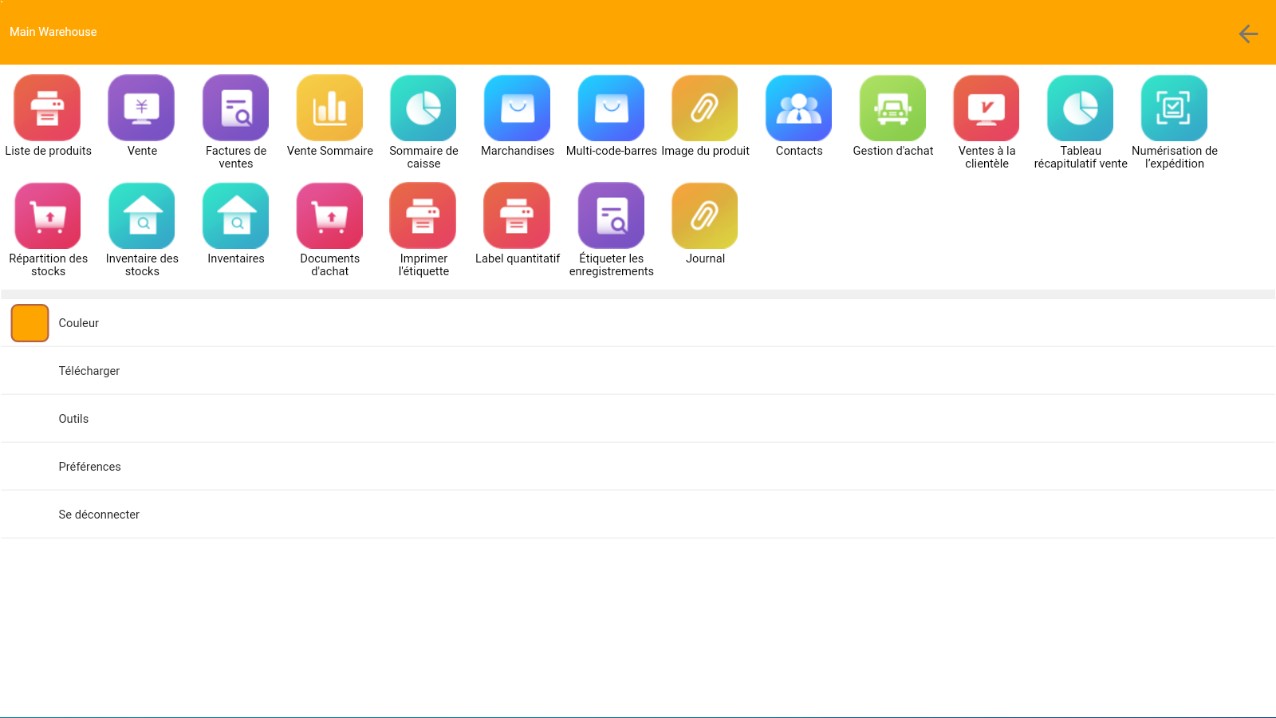
Task: Open the Multi-code-barres module
Action: (611, 108)
